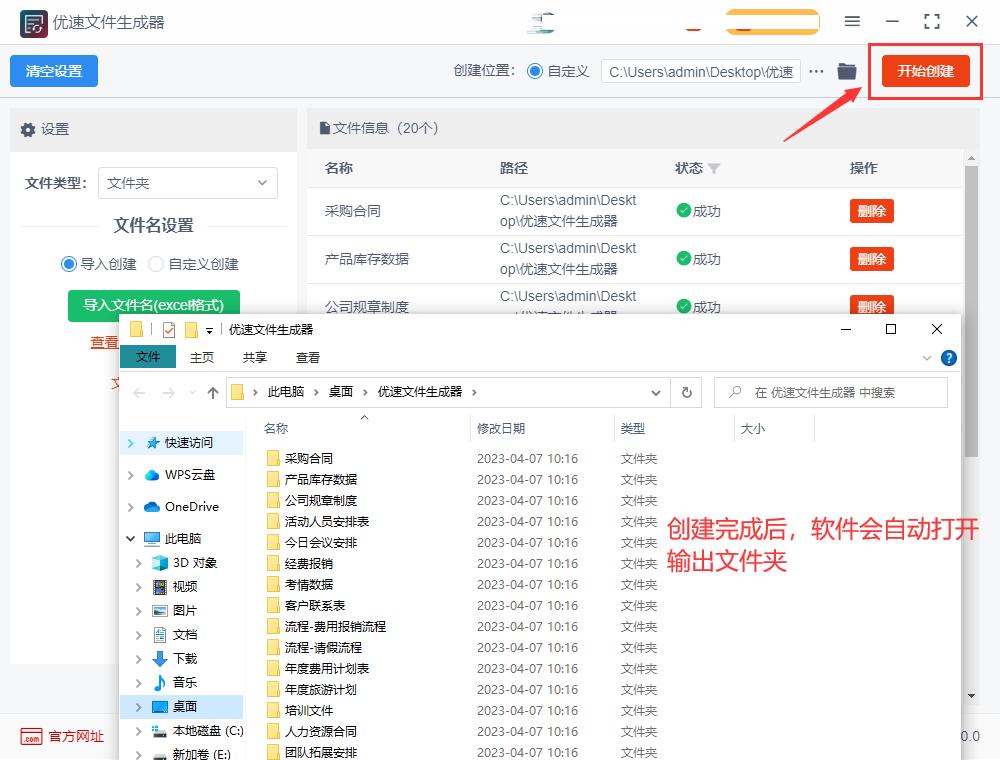Switch to the 主页 ribbon tab

[202, 357]
